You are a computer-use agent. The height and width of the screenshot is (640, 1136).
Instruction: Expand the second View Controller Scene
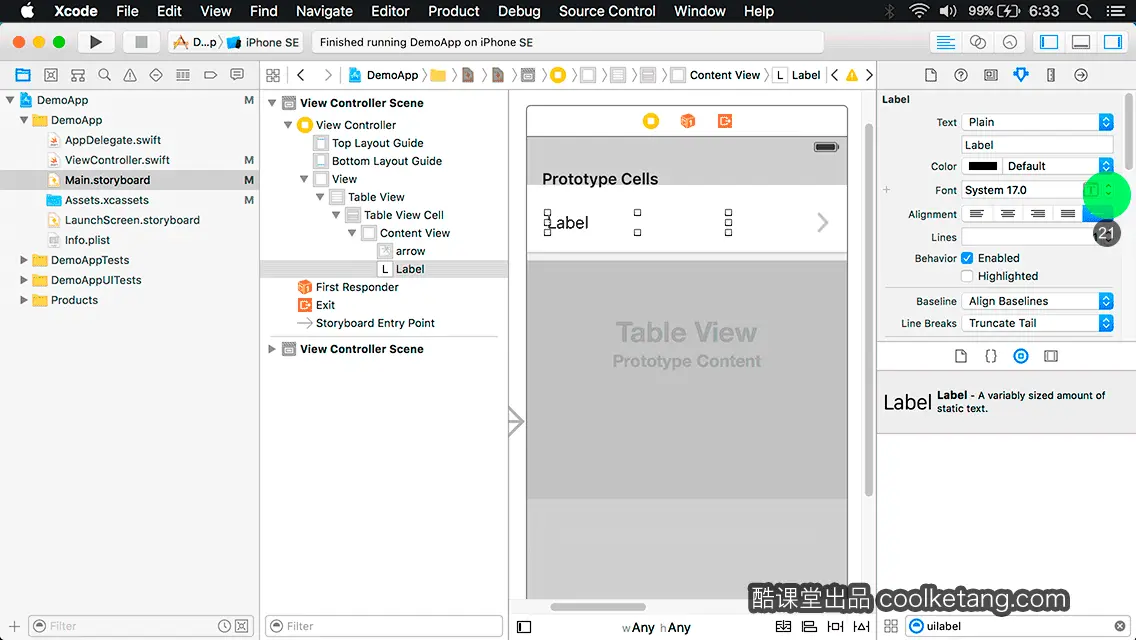click(x=272, y=349)
